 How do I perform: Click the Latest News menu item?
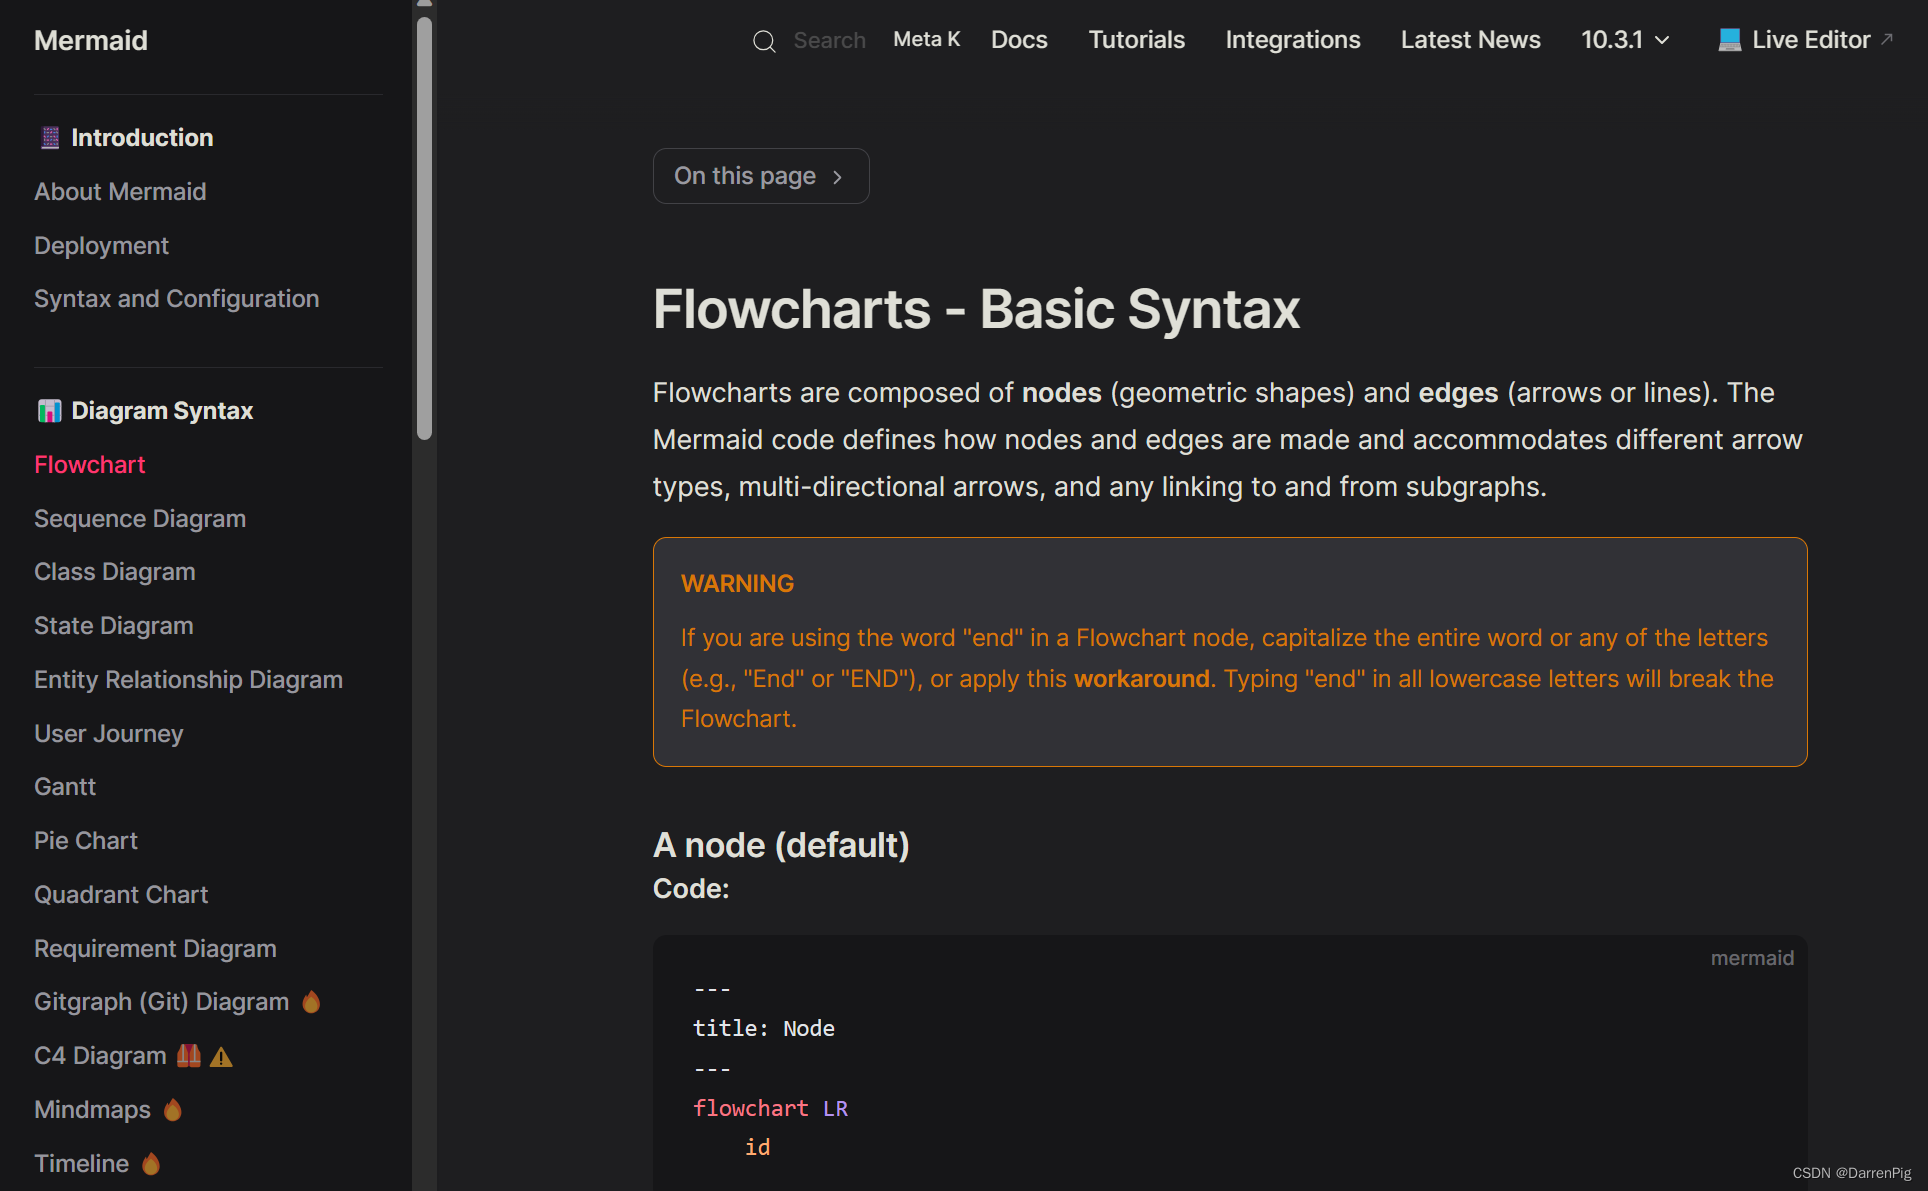click(1471, 37)
